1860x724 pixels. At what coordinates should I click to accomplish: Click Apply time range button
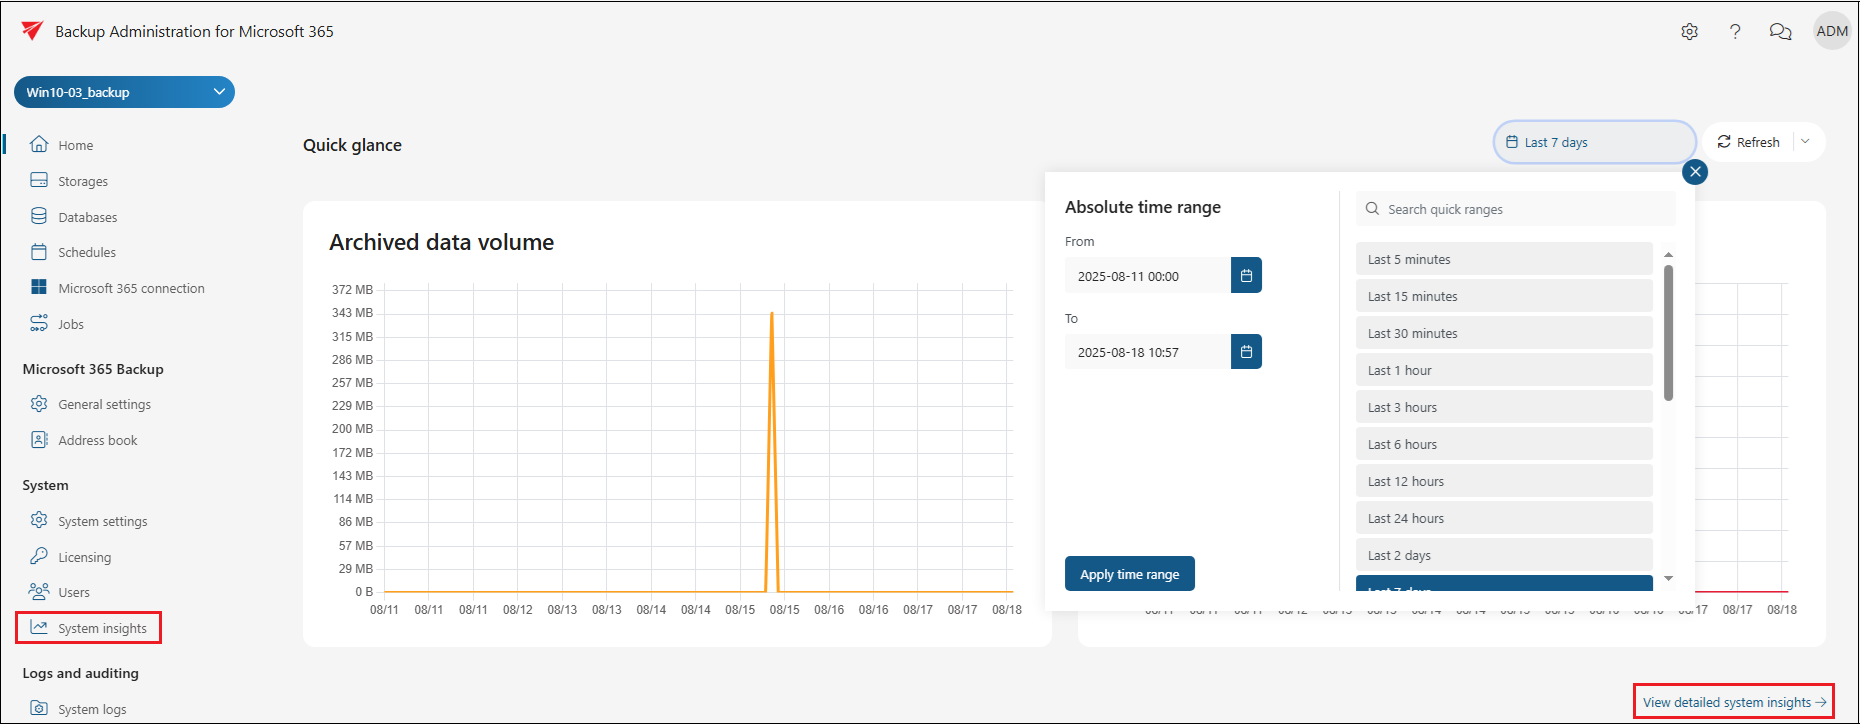click(1129, 574)
